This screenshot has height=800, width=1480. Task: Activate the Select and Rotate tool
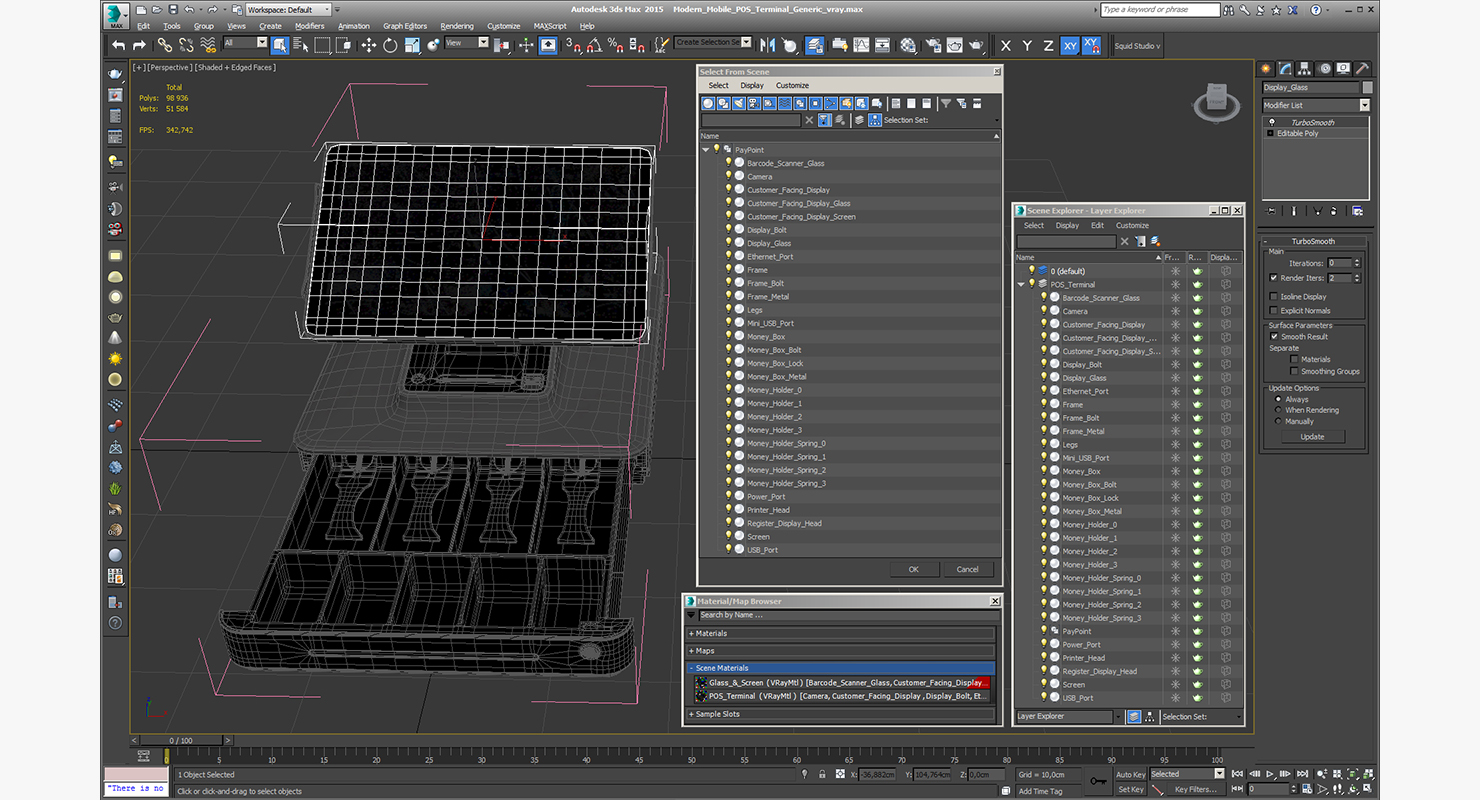pos(390,45)
